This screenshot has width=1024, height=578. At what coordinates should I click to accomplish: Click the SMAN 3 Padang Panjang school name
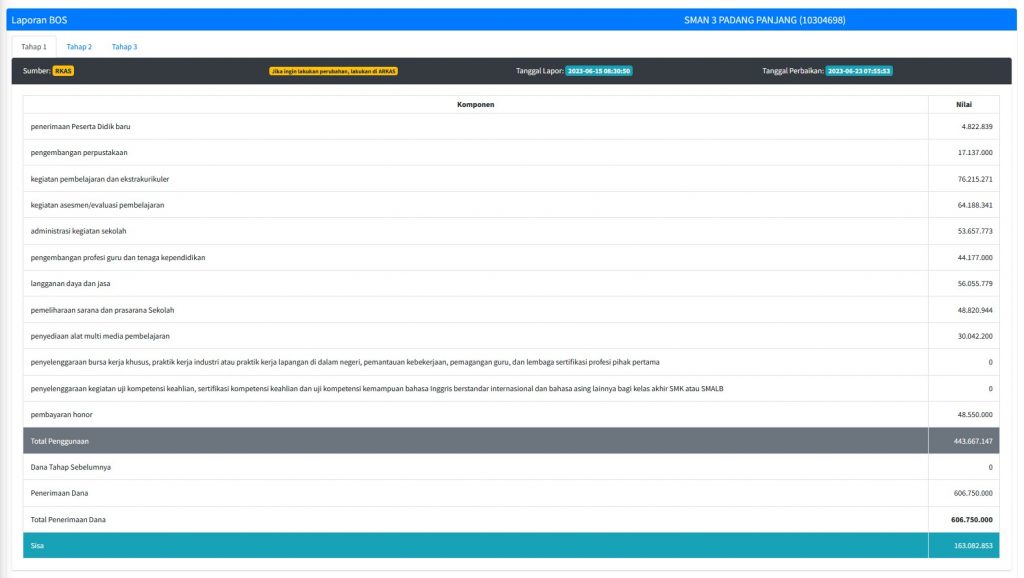(765, 20)
